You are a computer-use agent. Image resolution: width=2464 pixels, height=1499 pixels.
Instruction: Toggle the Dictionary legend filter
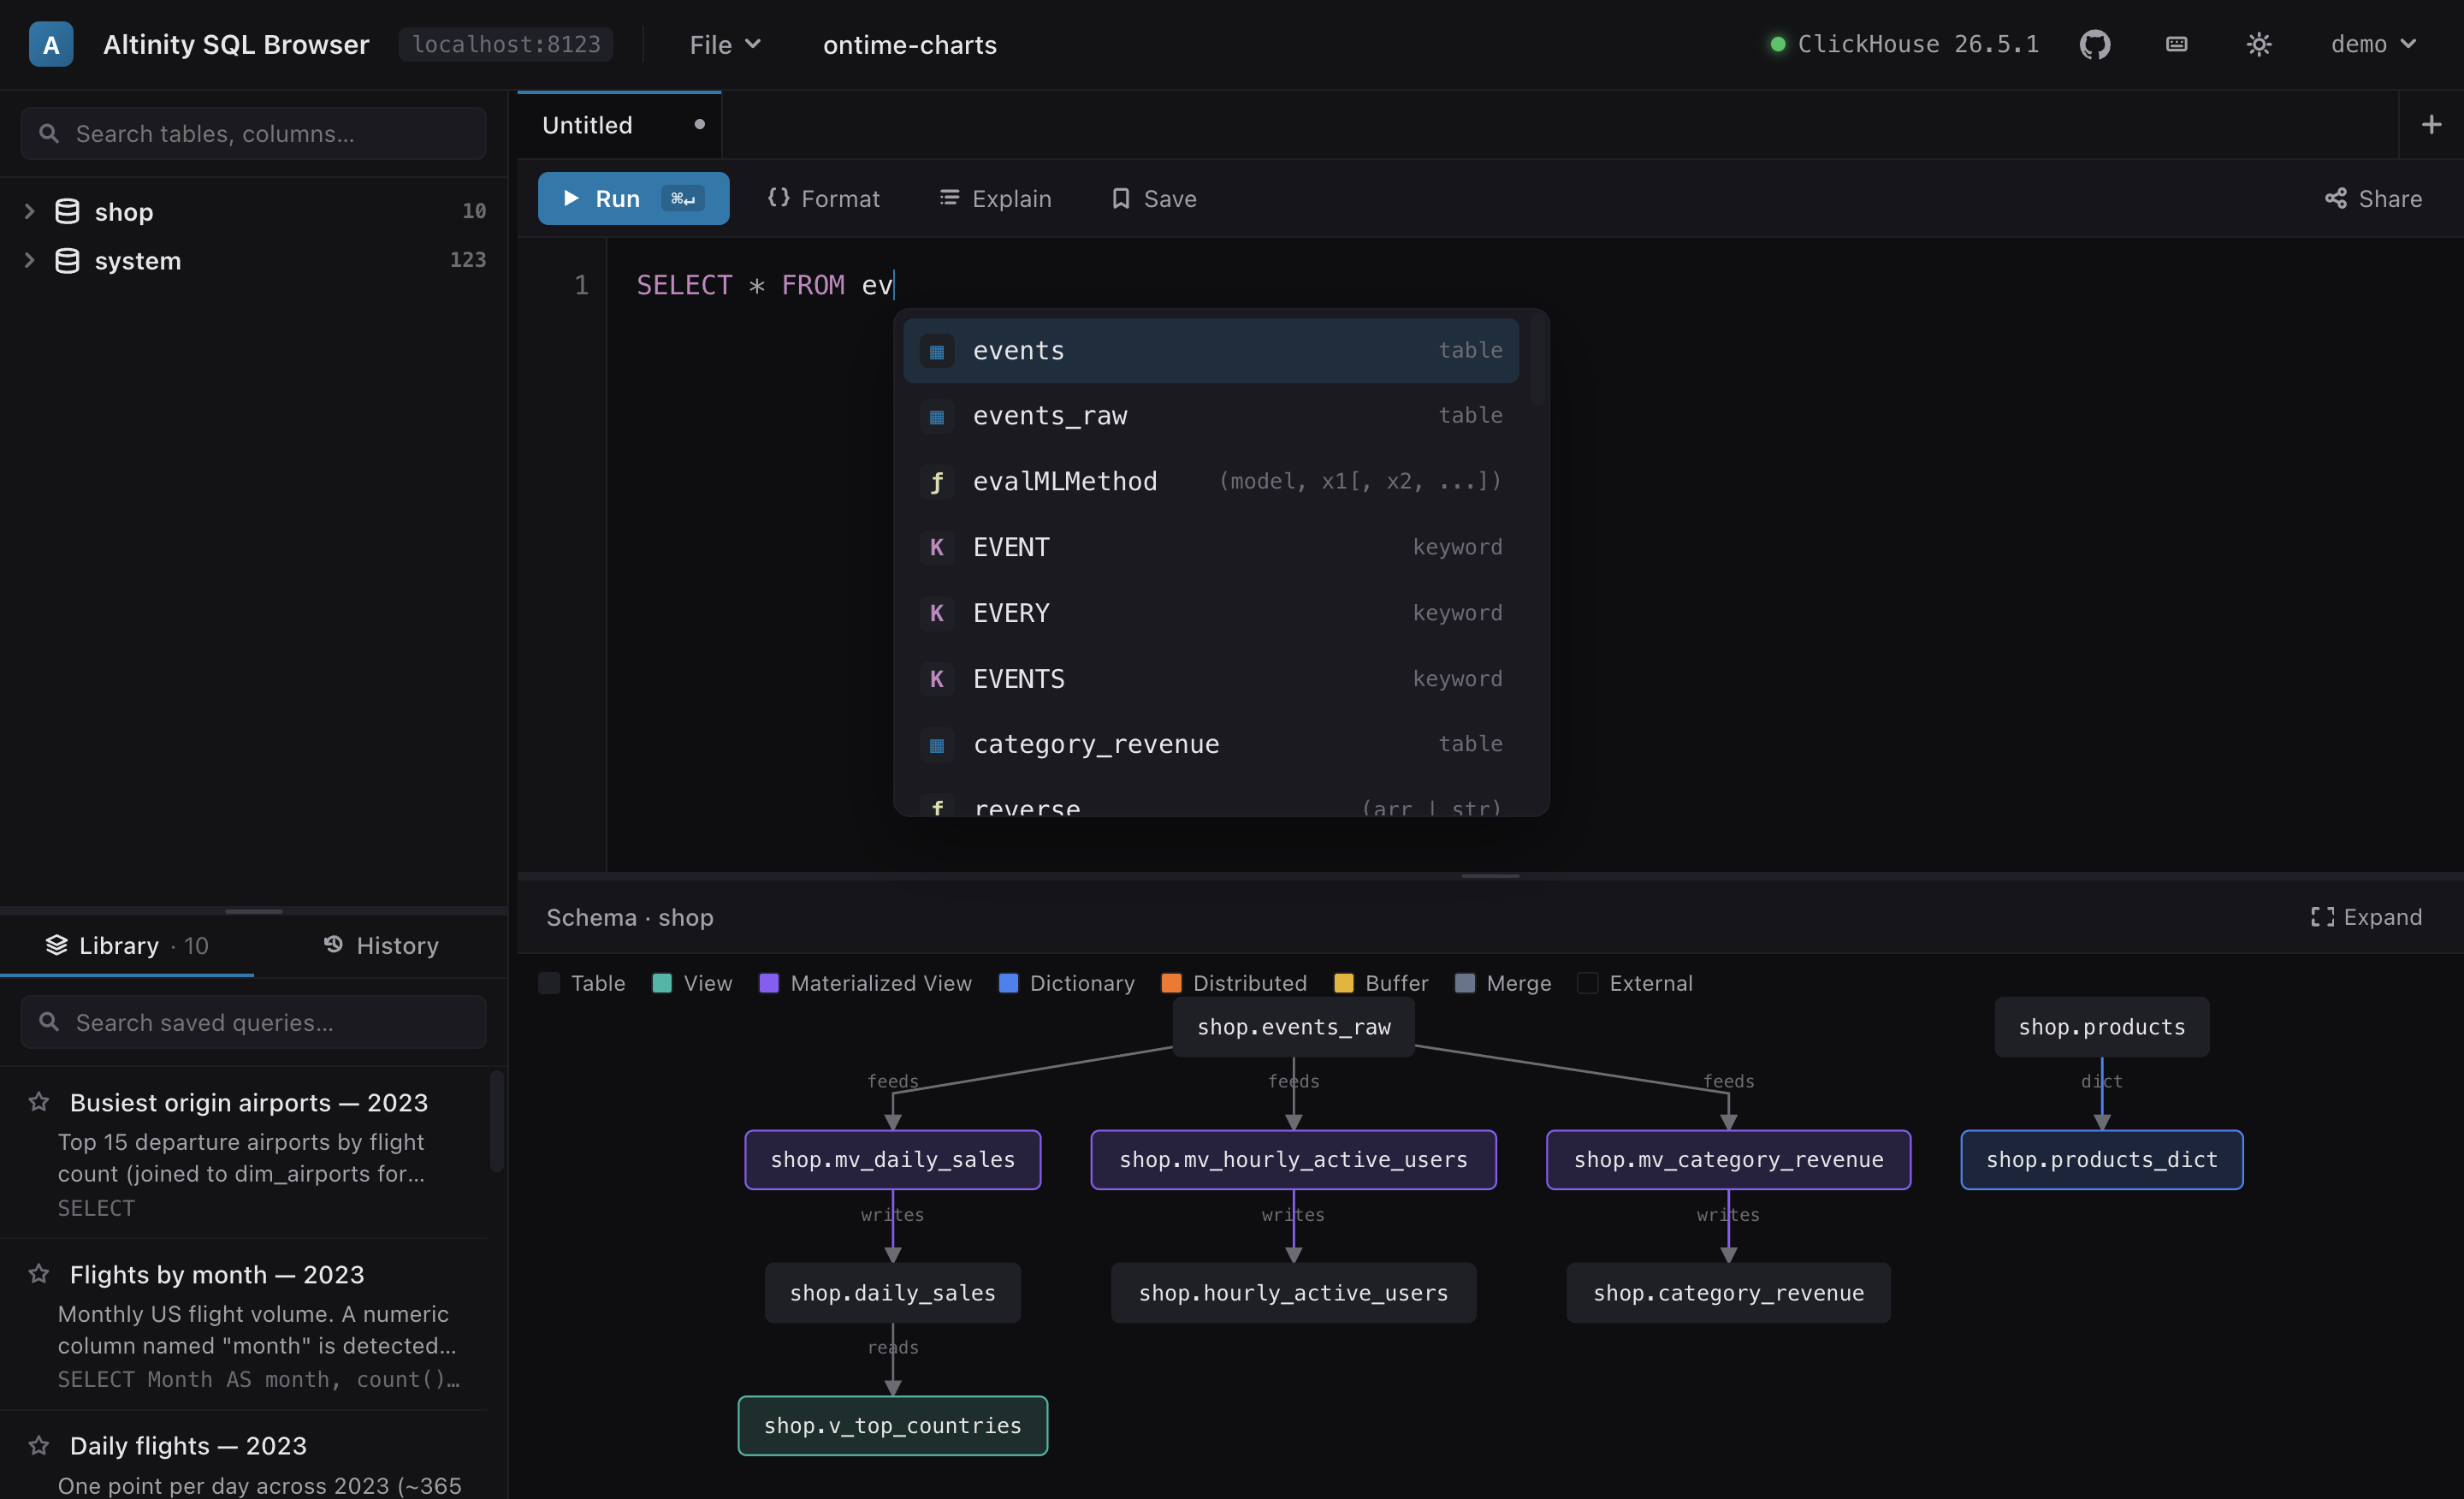1066,982
